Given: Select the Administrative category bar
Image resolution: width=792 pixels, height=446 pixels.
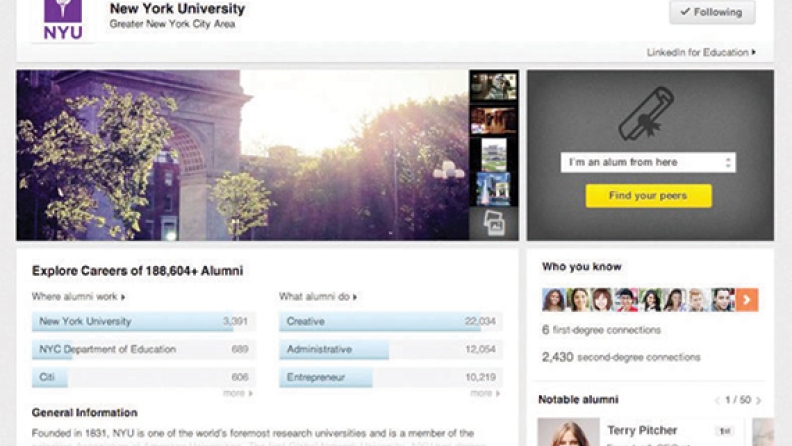Looking at the screenshot, I should [x=390, y=349].
